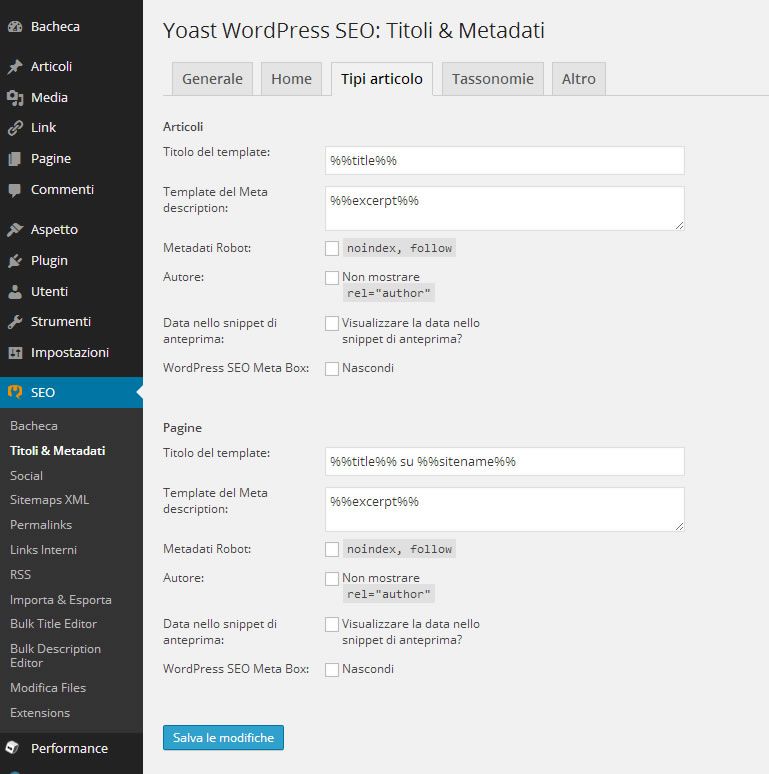Select the Tipi articolo tab
Image resolution: width=769 pixels, height=774 pixels.
382,79
